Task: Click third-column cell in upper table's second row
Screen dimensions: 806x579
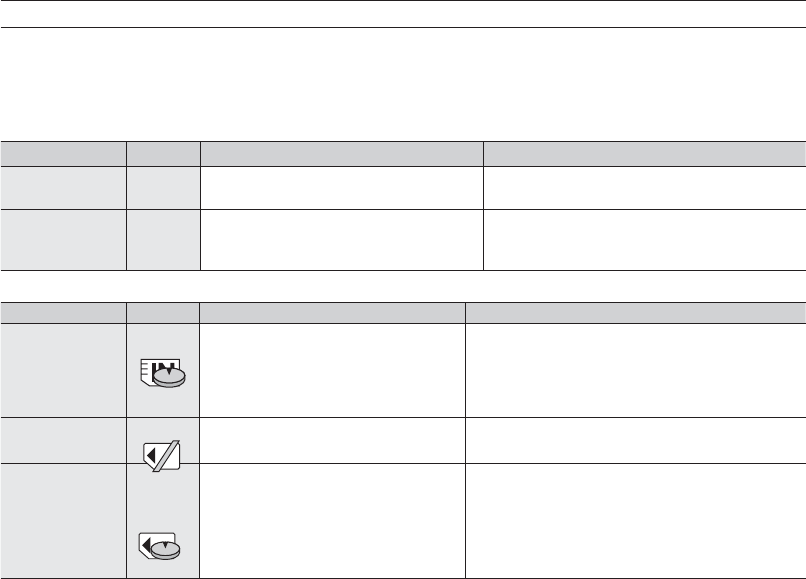Action: 341,238
